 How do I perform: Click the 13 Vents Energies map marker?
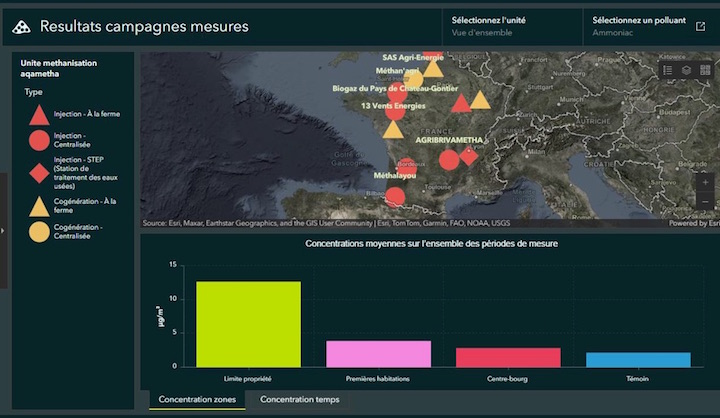coord(394,111)
